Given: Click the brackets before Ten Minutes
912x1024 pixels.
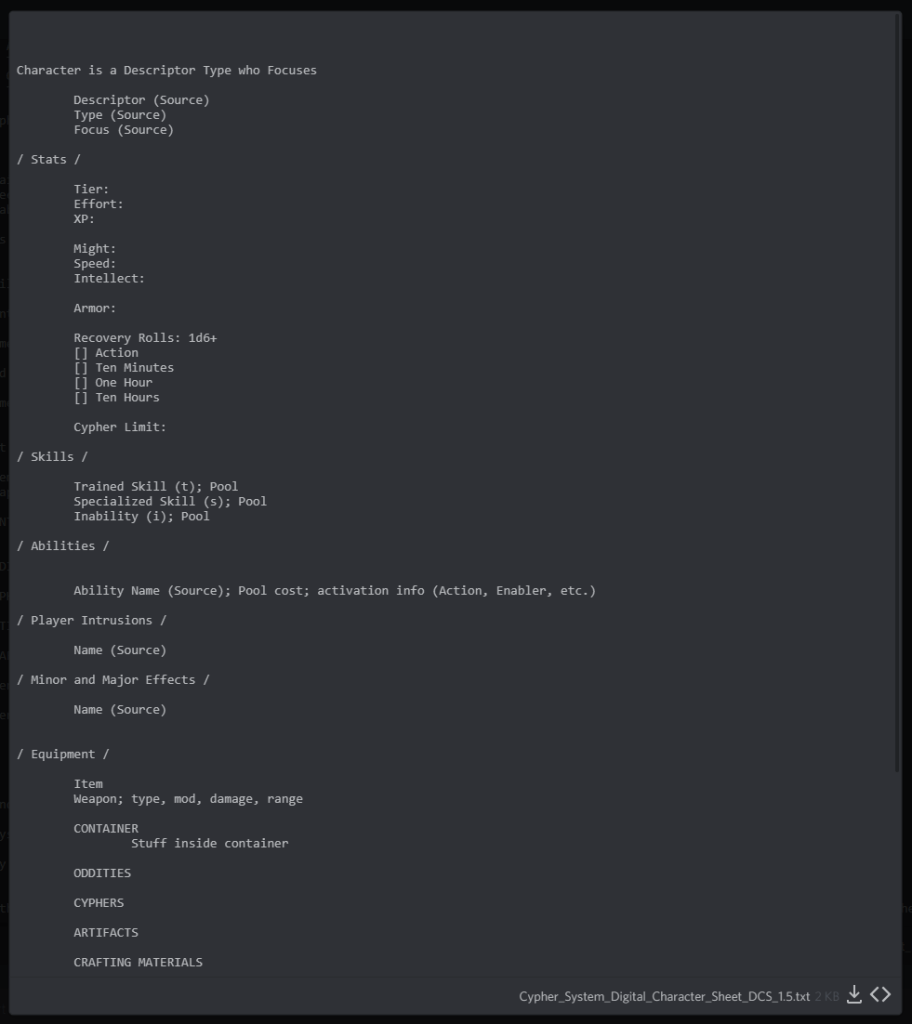Looking at the screenshot, I should (x=81, y=368).
